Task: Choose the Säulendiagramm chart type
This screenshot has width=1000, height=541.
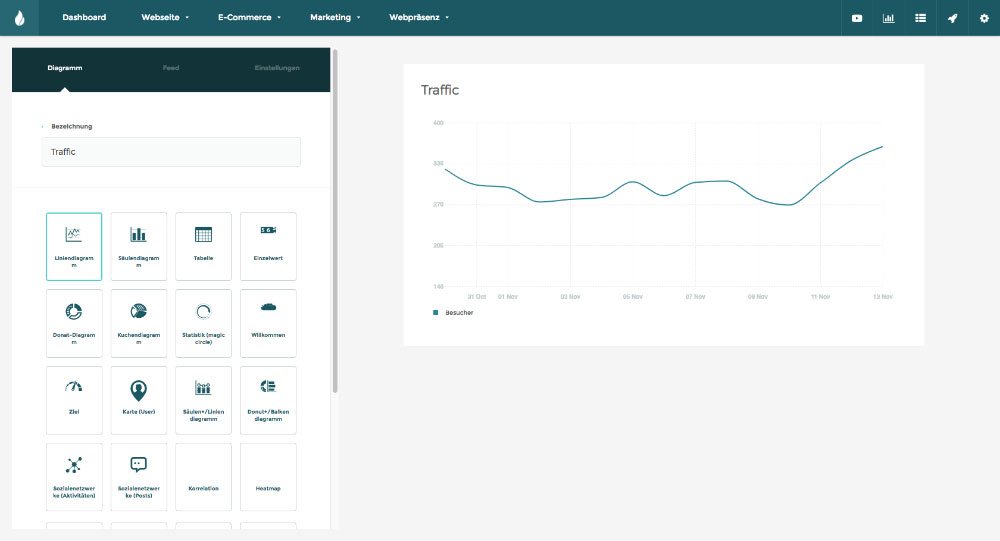Action: [x=138, y=246]
